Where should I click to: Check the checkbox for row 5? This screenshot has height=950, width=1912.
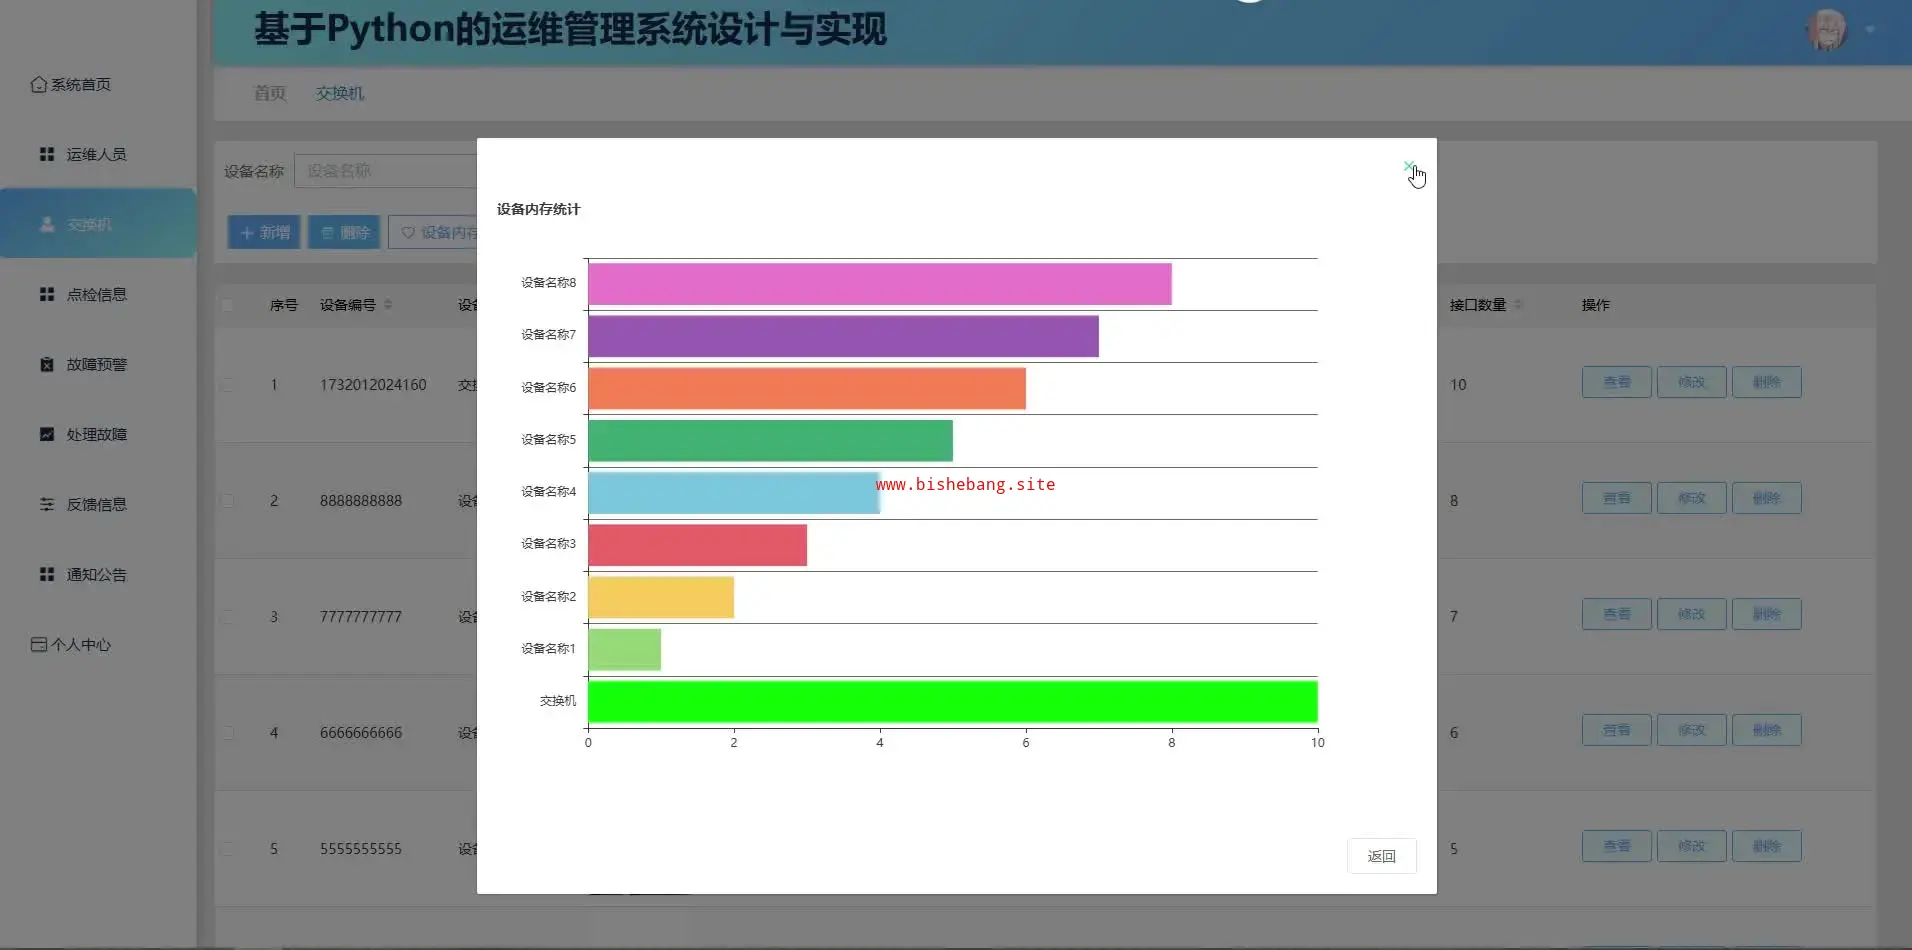(227, 849)
